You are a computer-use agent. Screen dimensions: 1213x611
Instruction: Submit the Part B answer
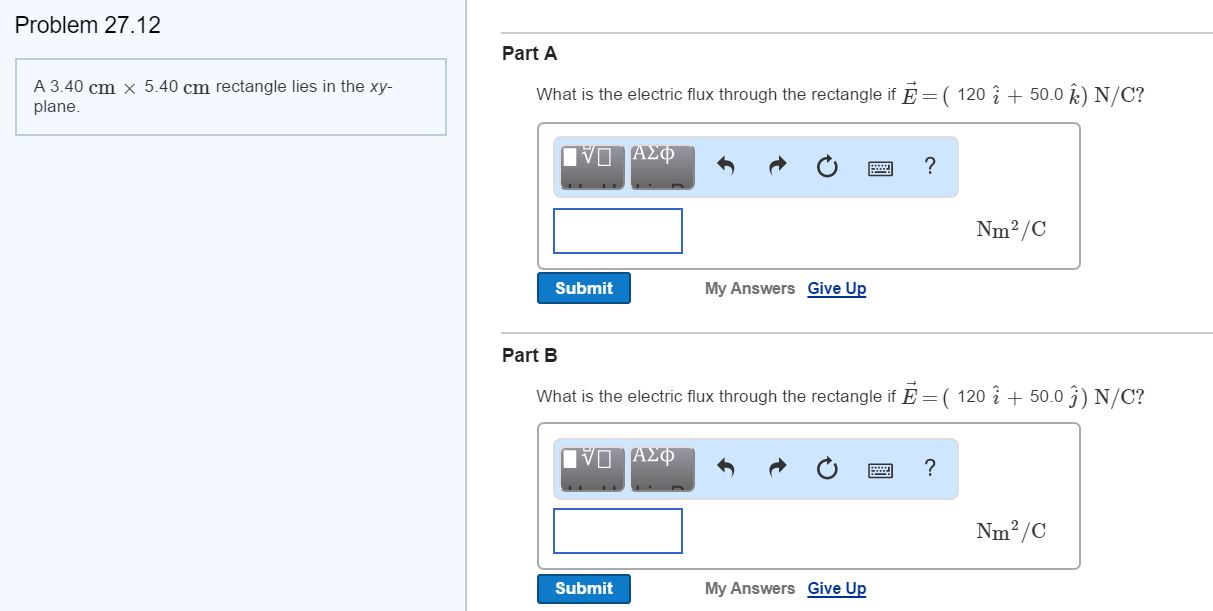click(584, 589)
